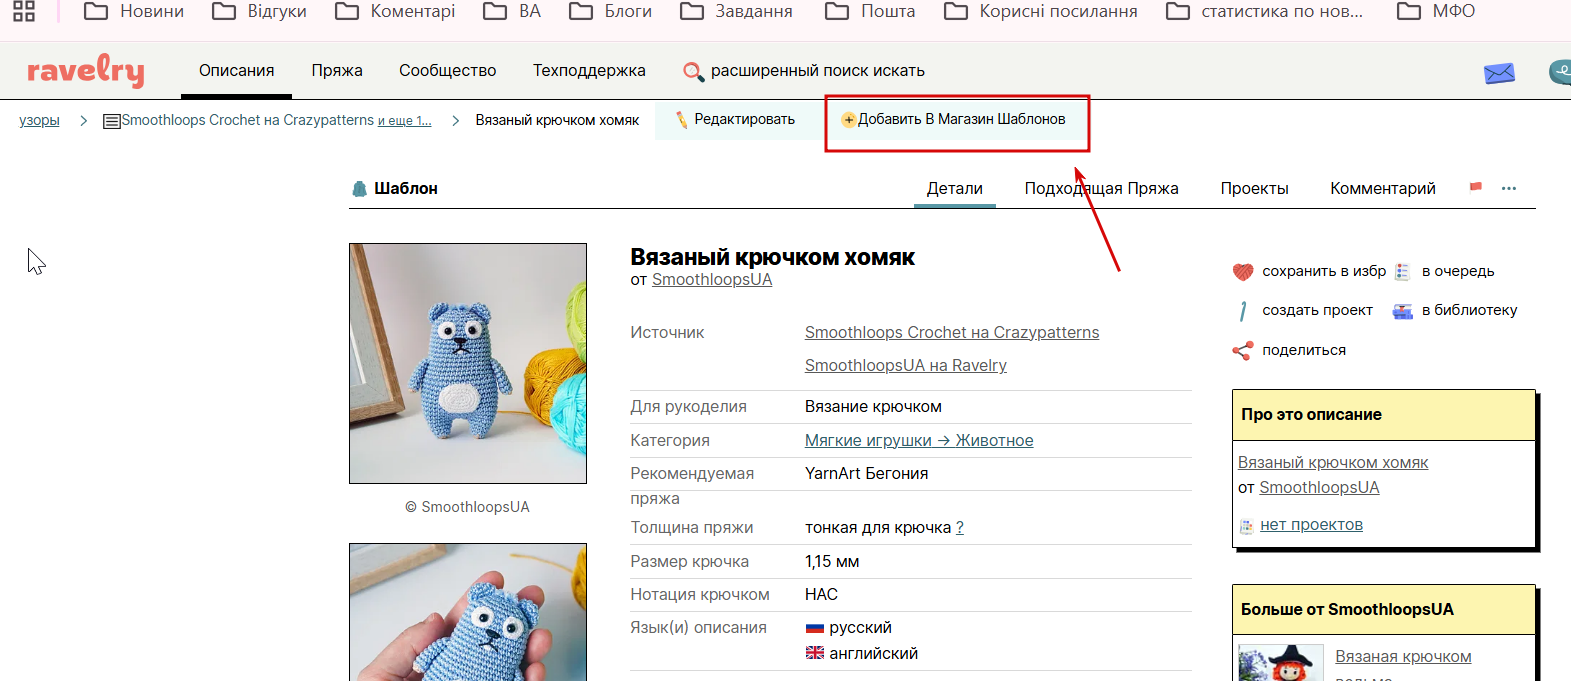
Task: Switch to the Подходящая Пряжа tab
Action: coord(1101,188)
